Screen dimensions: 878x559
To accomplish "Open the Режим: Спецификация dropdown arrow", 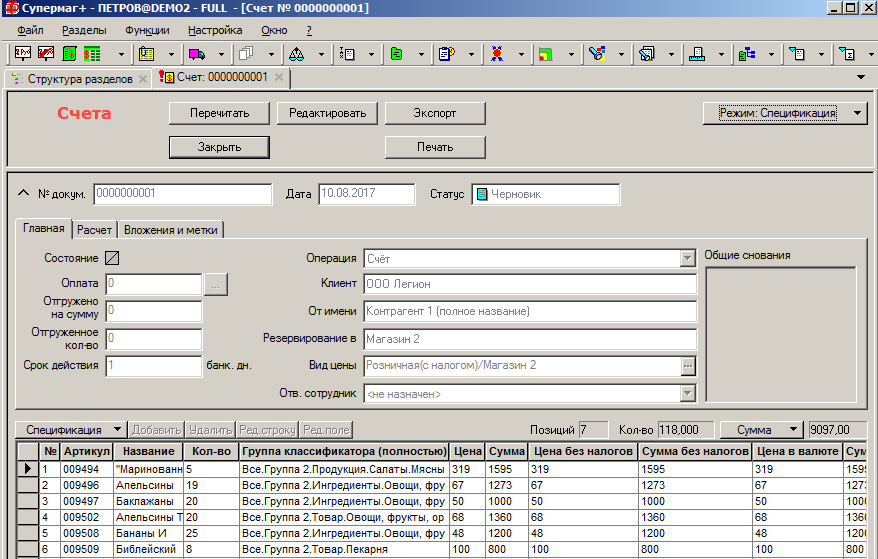I will coord(857,113).
